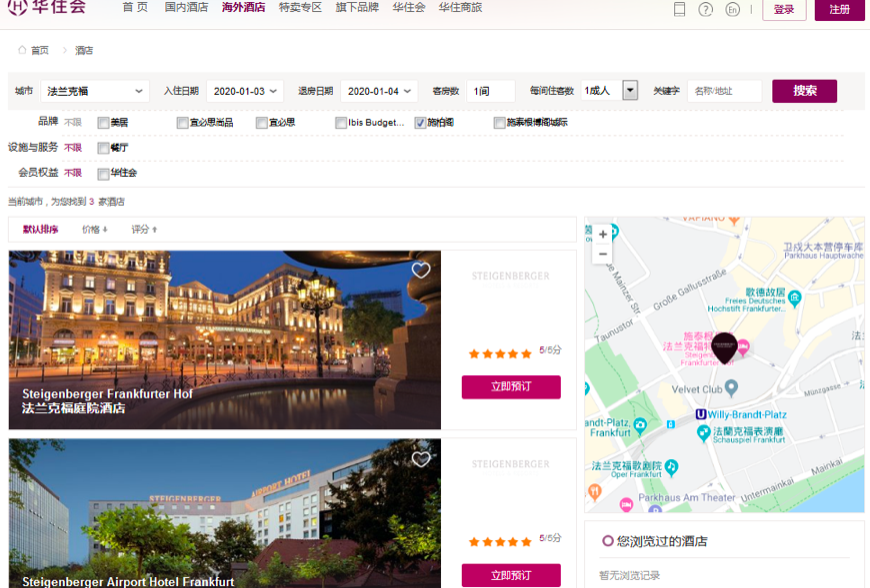Click Willy-Brandt-Platz U-Bahn icon on map
Viewport: 870px width, 588px height.
[701, 414]
